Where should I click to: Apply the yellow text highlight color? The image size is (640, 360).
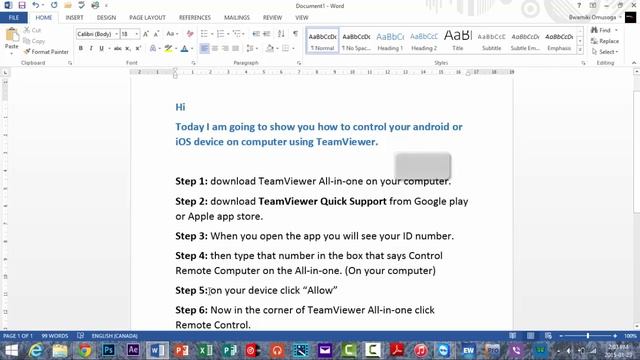tap(168, 49)
